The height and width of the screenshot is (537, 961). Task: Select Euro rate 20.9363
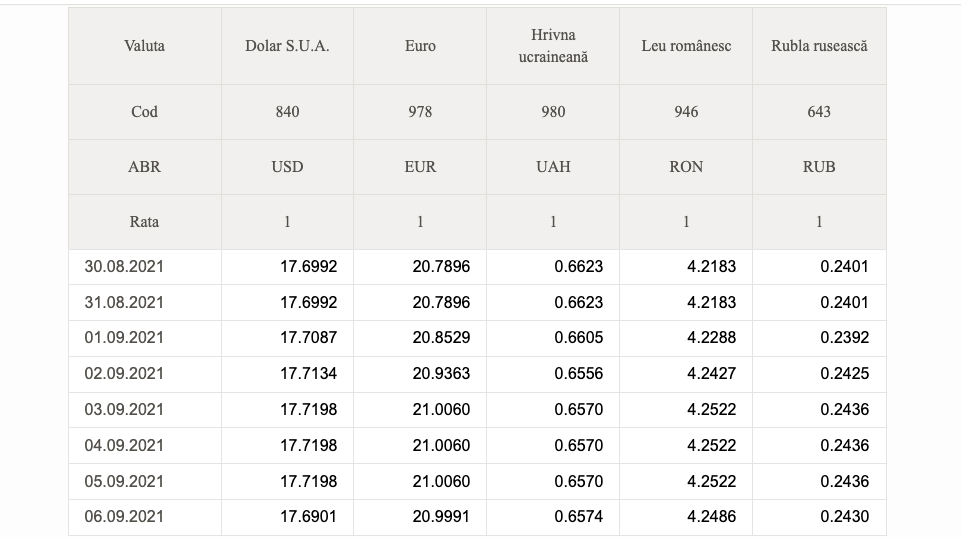tap(441, 373)
